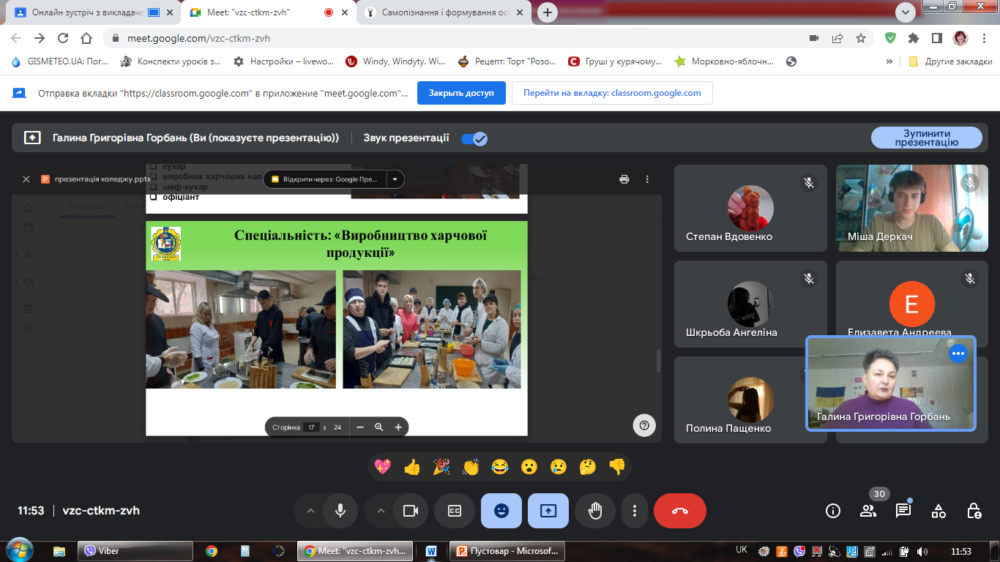Send the thumbs down reaction
This screenshot has width=1000, height=562.
pyautogui.click(x=617, y=467)
